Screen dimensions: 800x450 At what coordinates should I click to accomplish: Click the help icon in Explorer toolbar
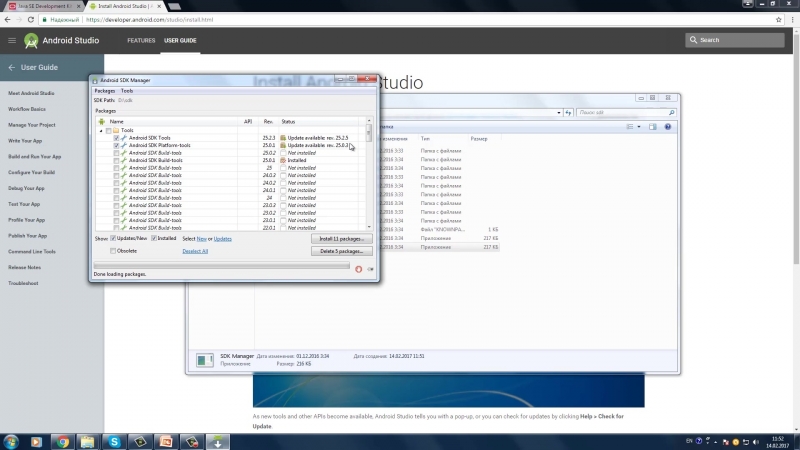(669, 127)
